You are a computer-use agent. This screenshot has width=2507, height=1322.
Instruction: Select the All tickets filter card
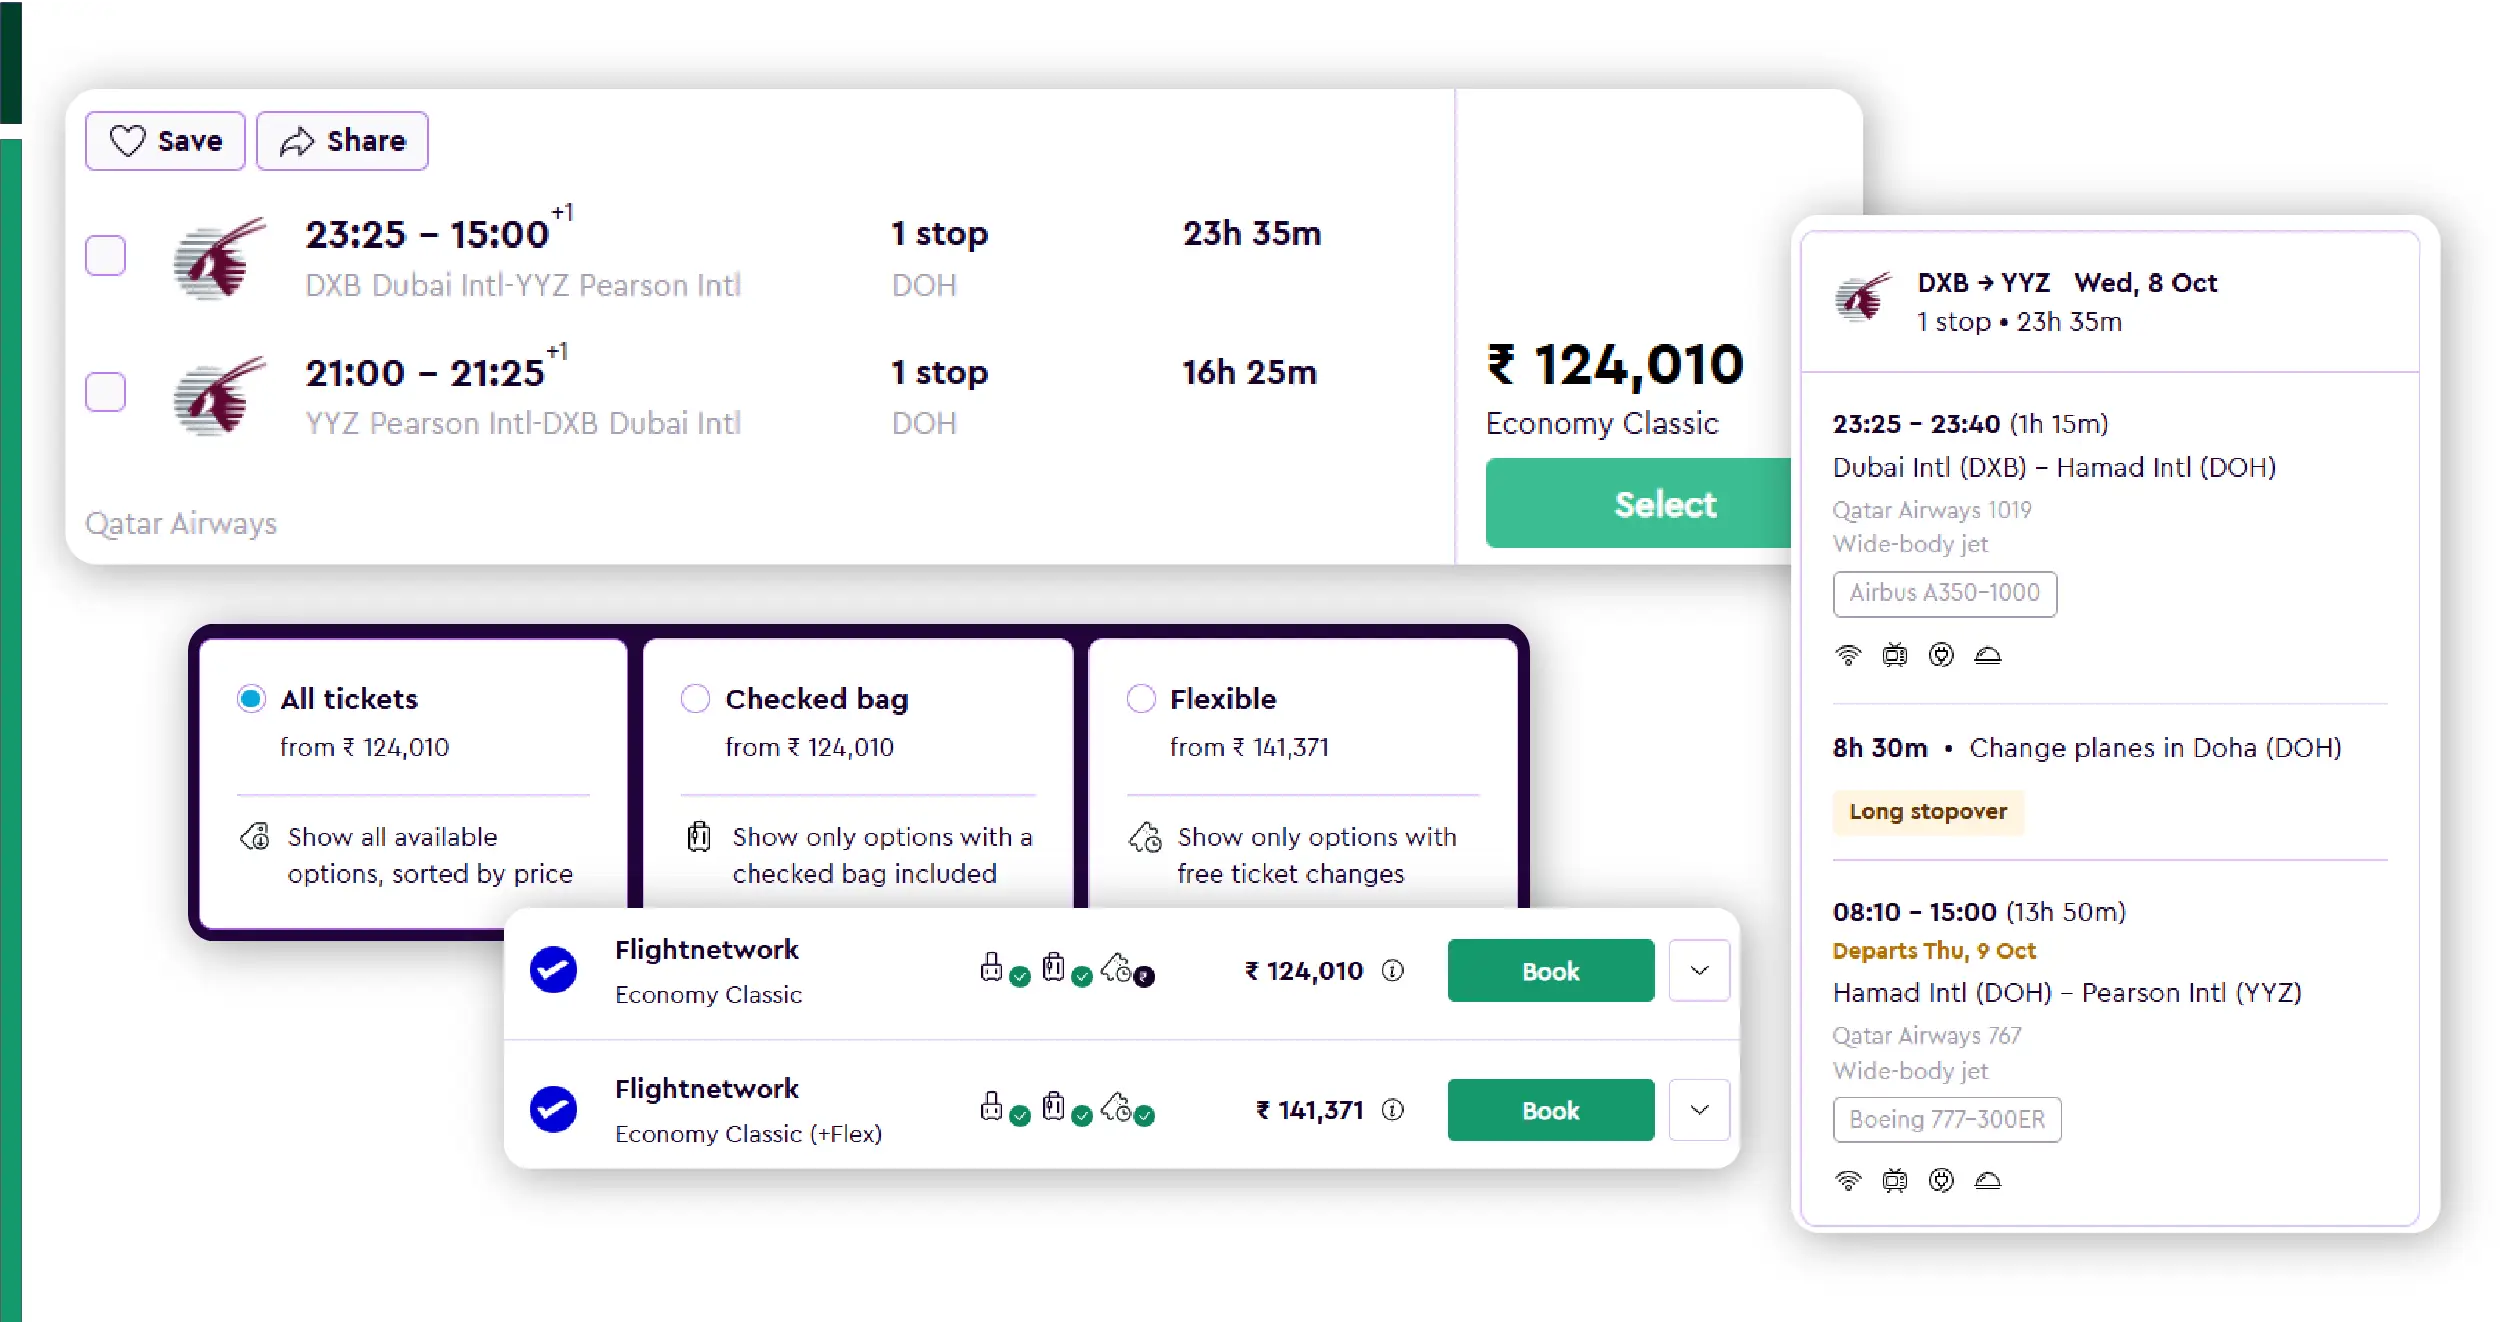tap(413, 780)
